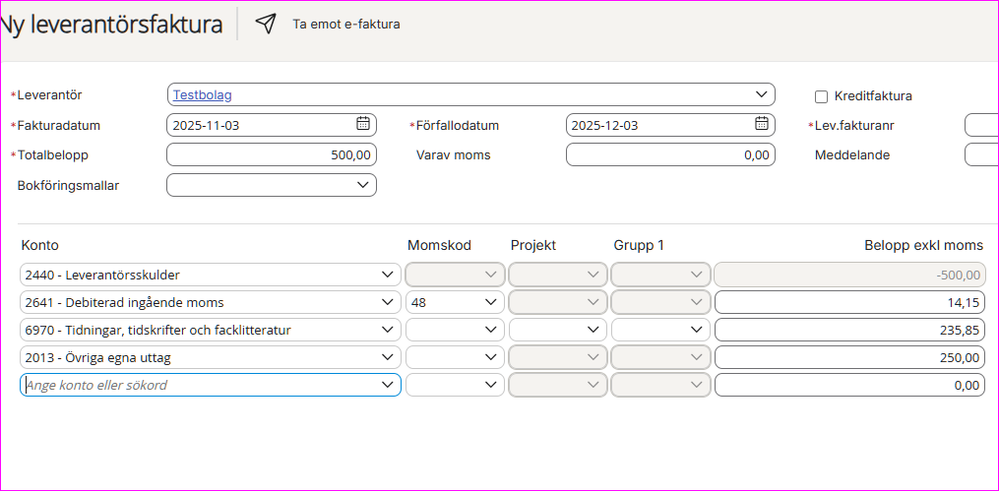Expand account dropdown for 6970 Tidningar row
Image resolution: width=999 pixels, height=491 pixels.
(387, 329)
